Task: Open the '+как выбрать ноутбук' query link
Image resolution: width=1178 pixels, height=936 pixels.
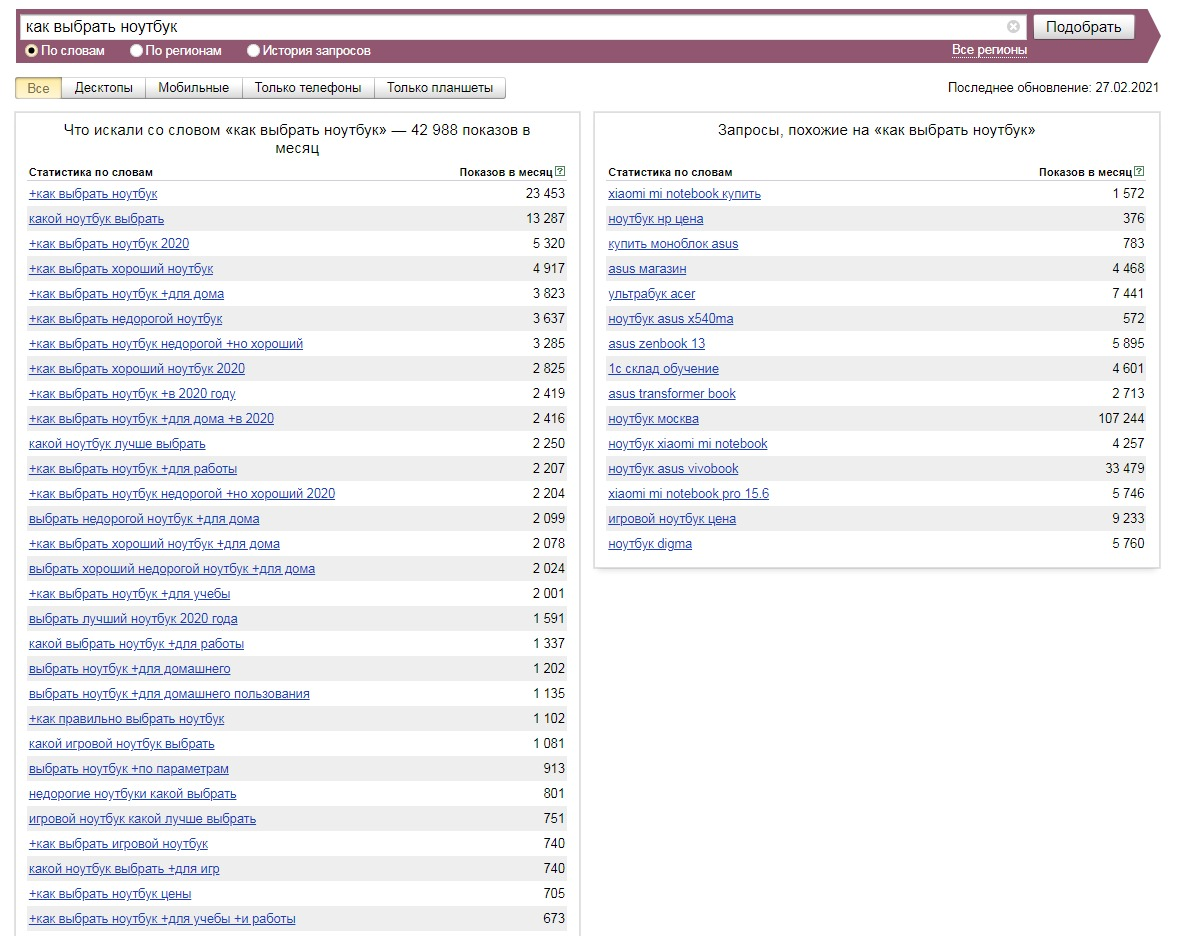Action: (x=93, y=194)
